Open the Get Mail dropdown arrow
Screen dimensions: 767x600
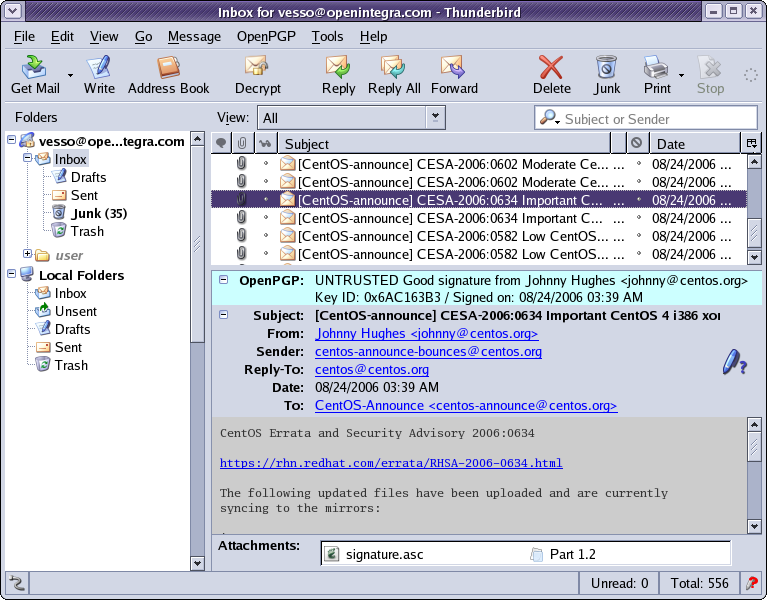coord(70,75)
